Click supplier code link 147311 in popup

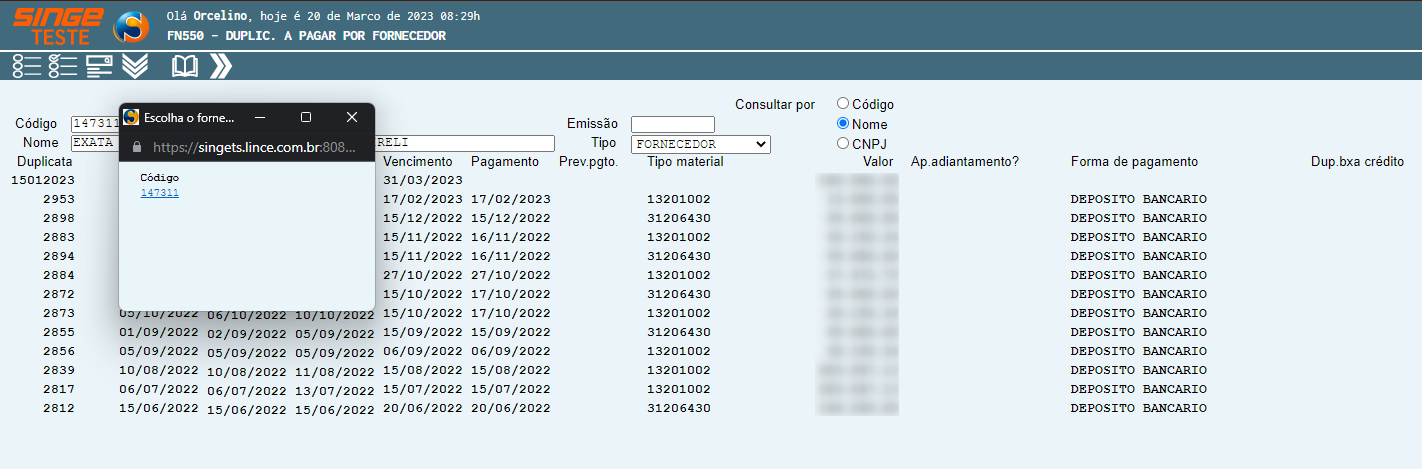point(160,193)
